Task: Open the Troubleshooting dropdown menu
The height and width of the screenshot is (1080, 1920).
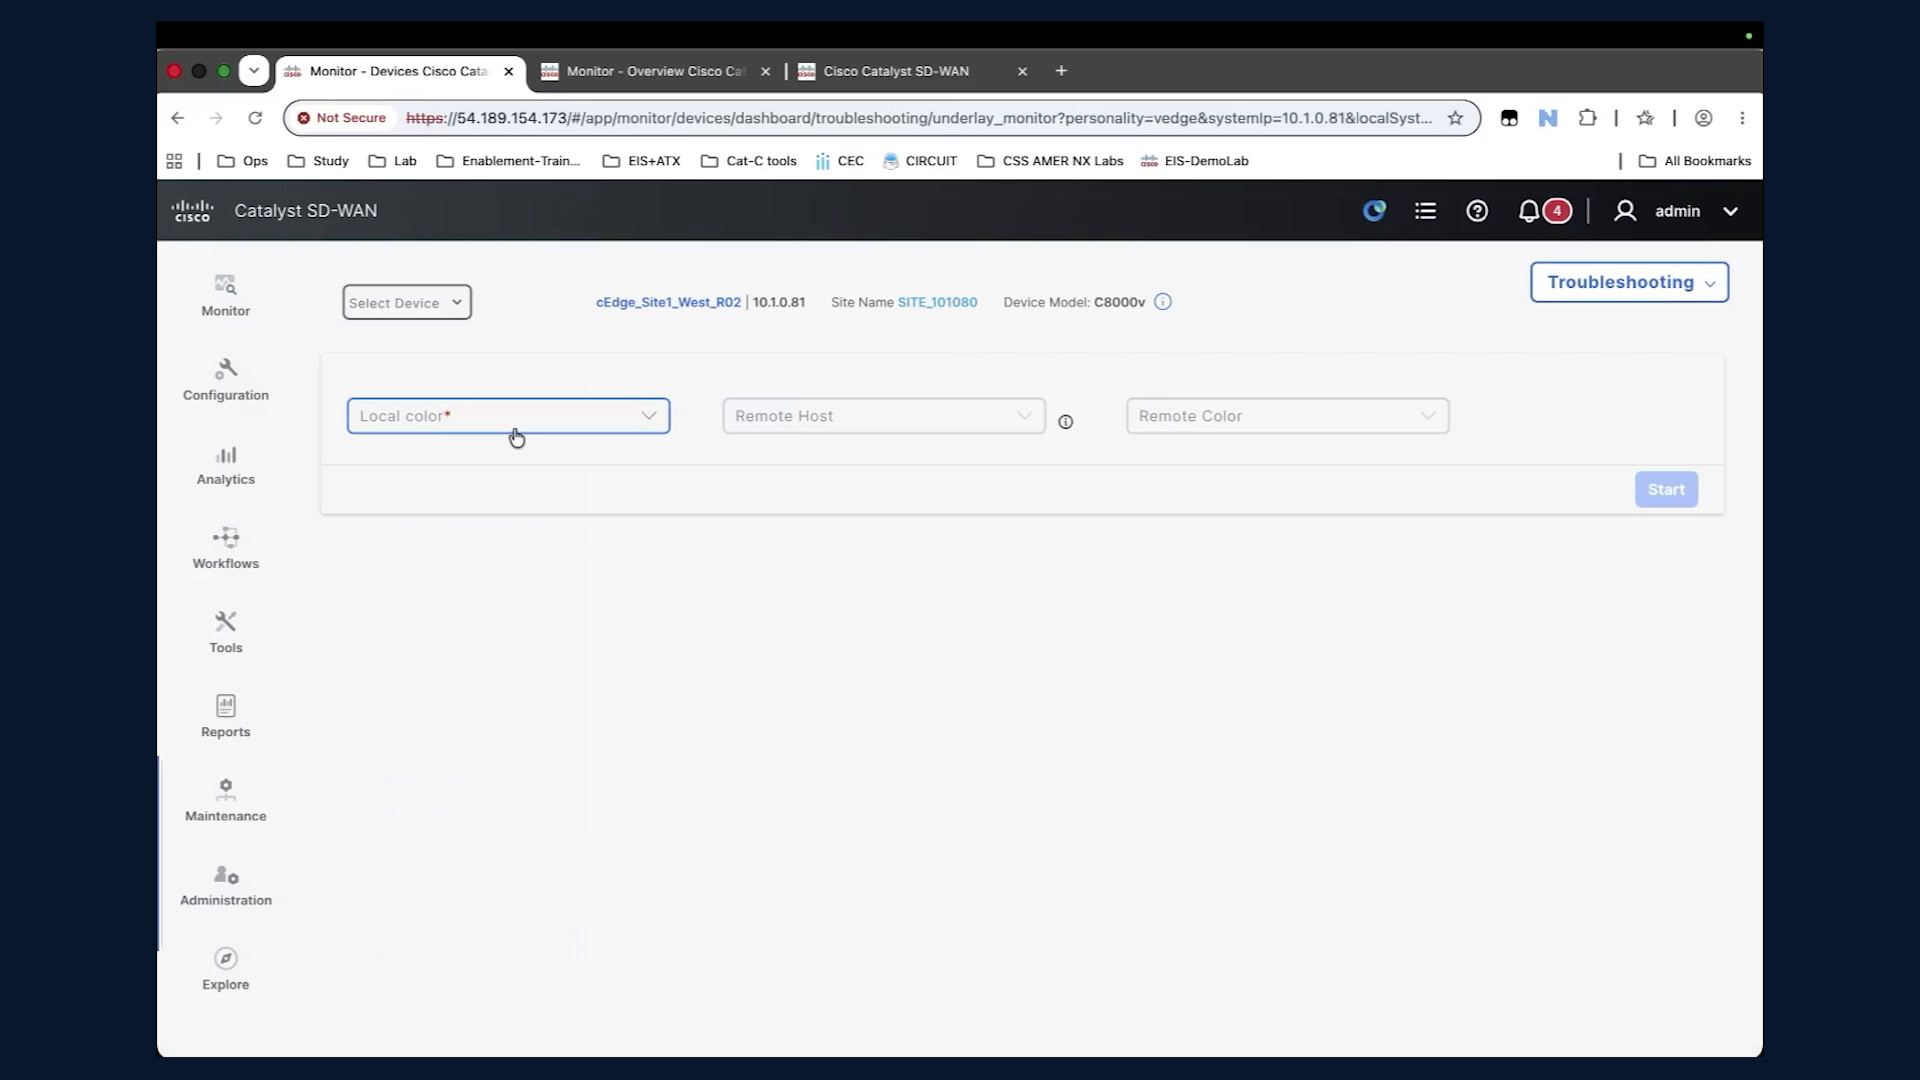Action: click(x=1629, y=282)
